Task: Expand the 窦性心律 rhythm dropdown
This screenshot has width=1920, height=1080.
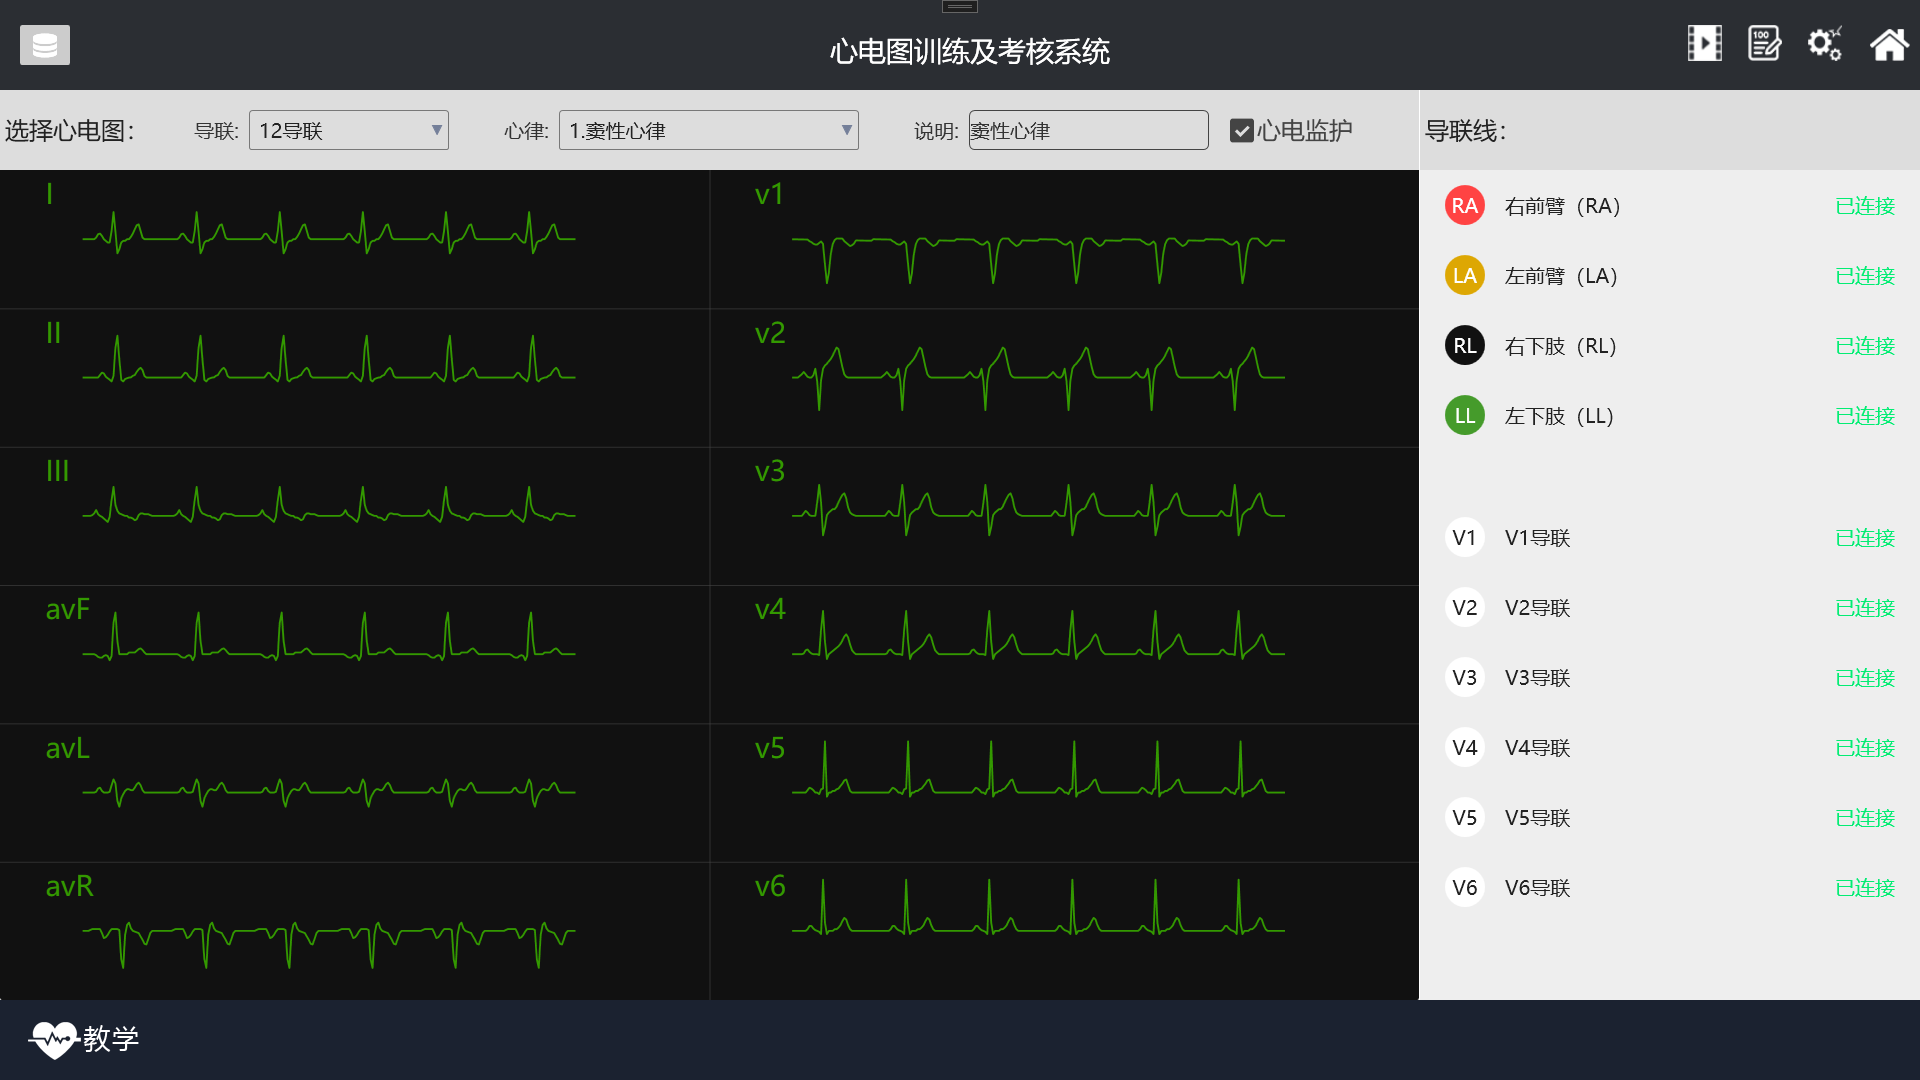Action: (708, 130)
